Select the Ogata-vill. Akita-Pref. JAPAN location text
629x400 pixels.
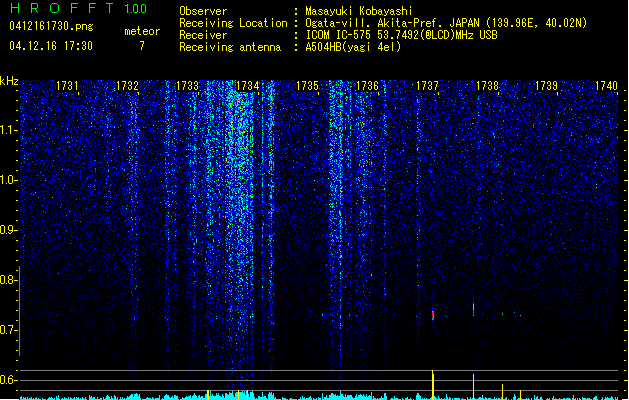click(446, 23)
